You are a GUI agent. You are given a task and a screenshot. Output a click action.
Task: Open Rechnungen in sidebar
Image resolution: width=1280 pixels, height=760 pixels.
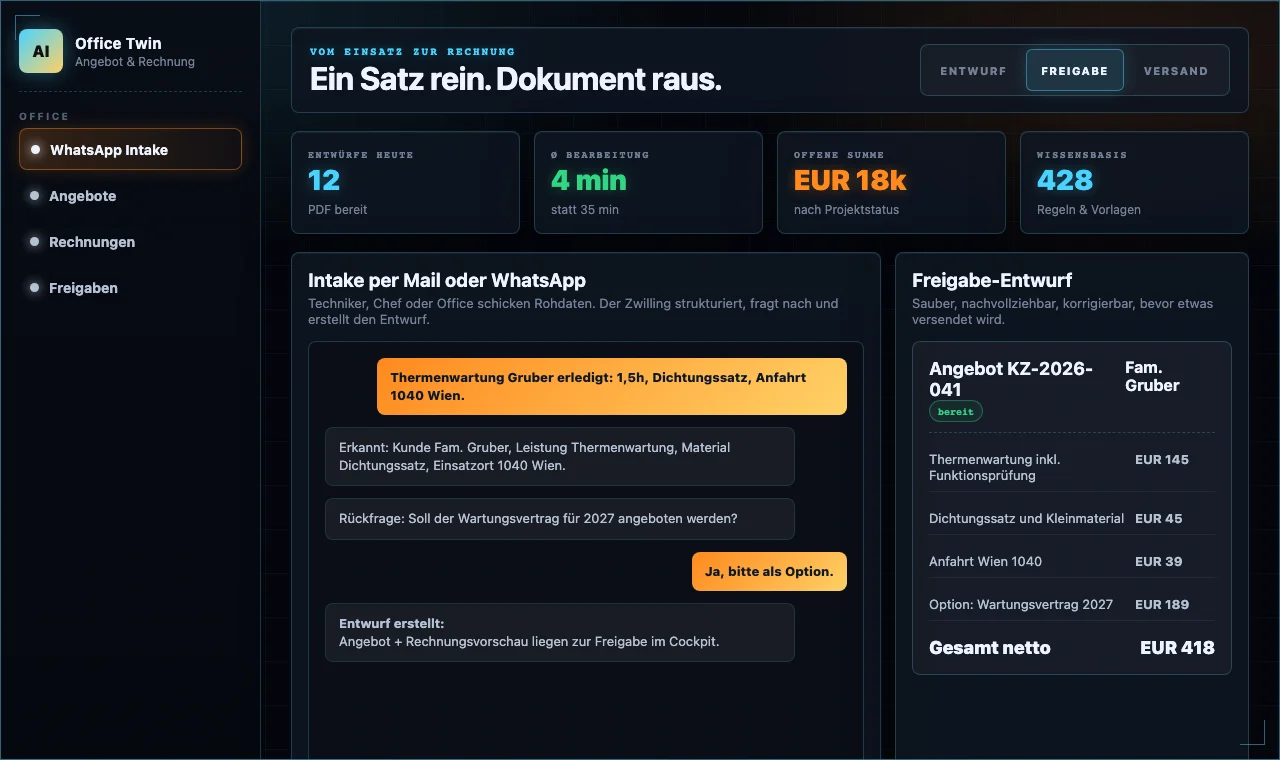(x=130, y=242)
